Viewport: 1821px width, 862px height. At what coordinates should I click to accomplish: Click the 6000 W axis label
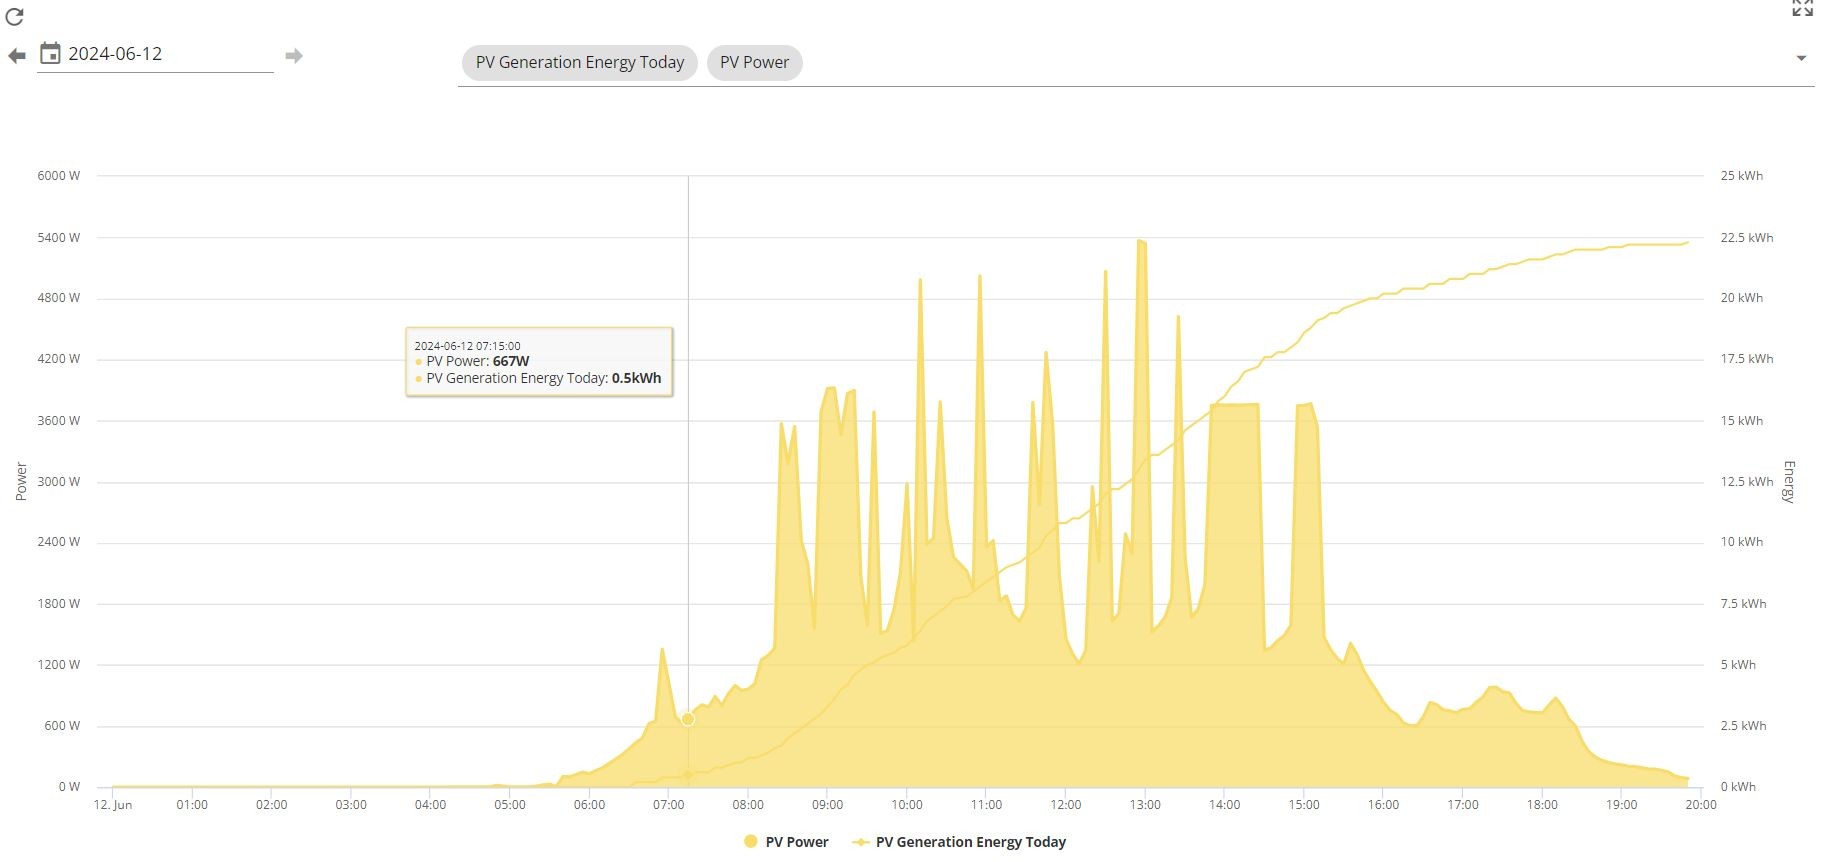pyautogui.click(x=59, y=176)
